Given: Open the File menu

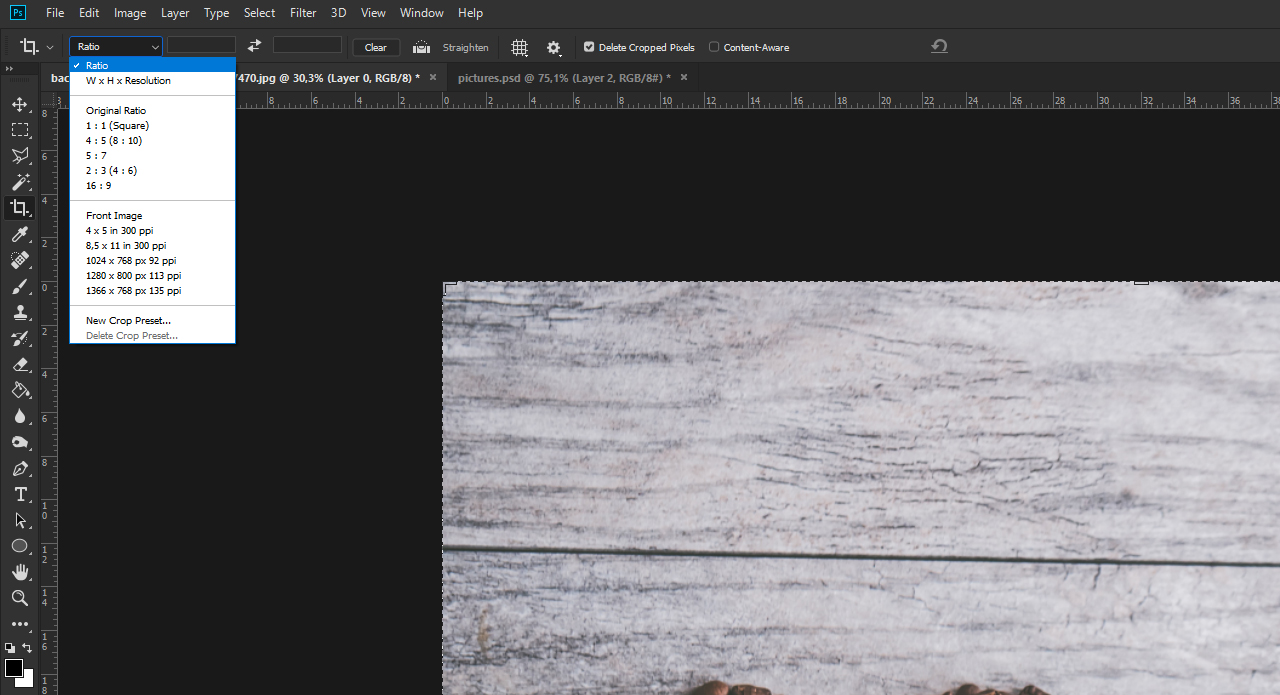Looking at the screenshot, I should click(55, 13).
